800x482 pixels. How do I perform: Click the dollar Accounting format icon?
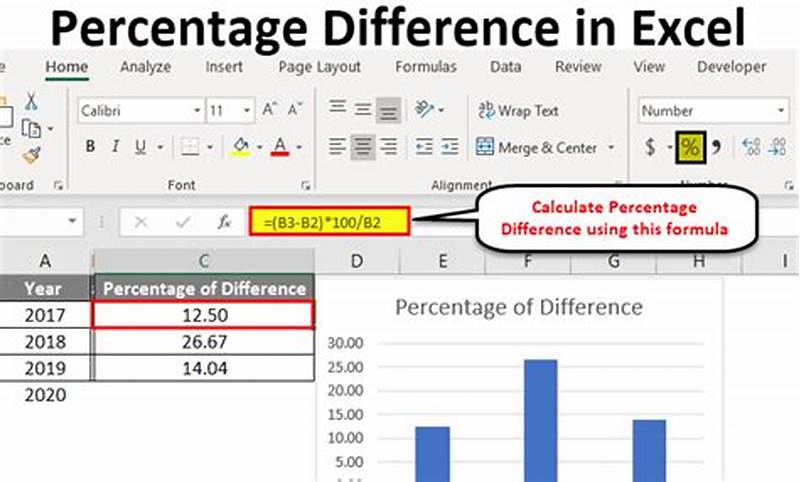click(651, 147)
